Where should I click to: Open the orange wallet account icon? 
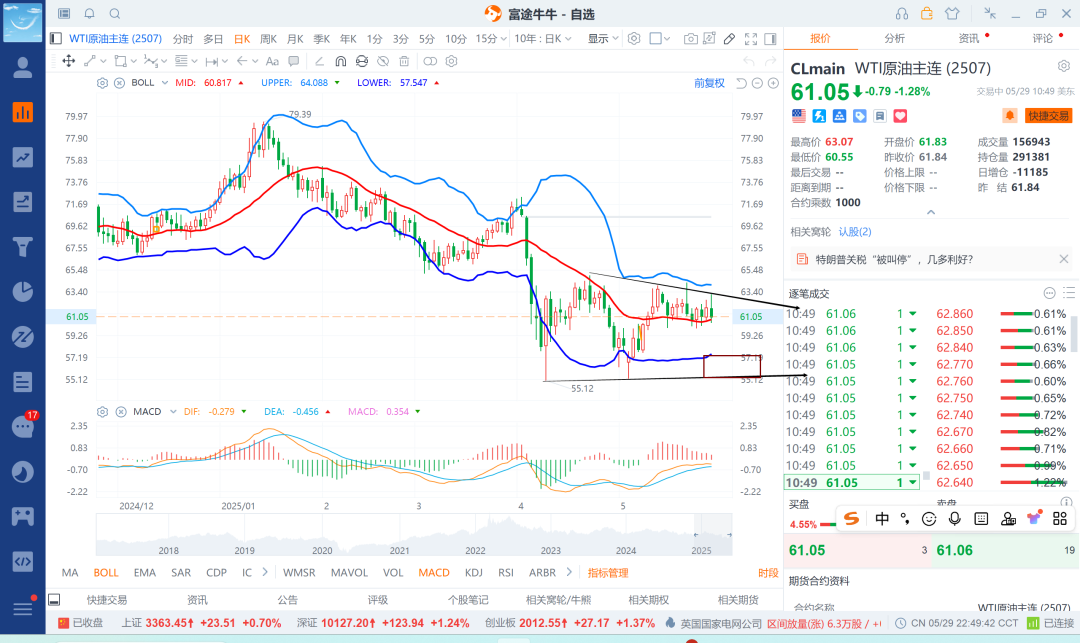(x=926, y=14)
